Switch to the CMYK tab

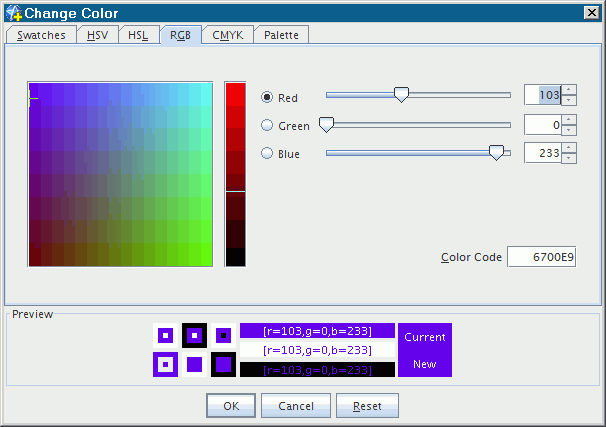click(226, 35)
